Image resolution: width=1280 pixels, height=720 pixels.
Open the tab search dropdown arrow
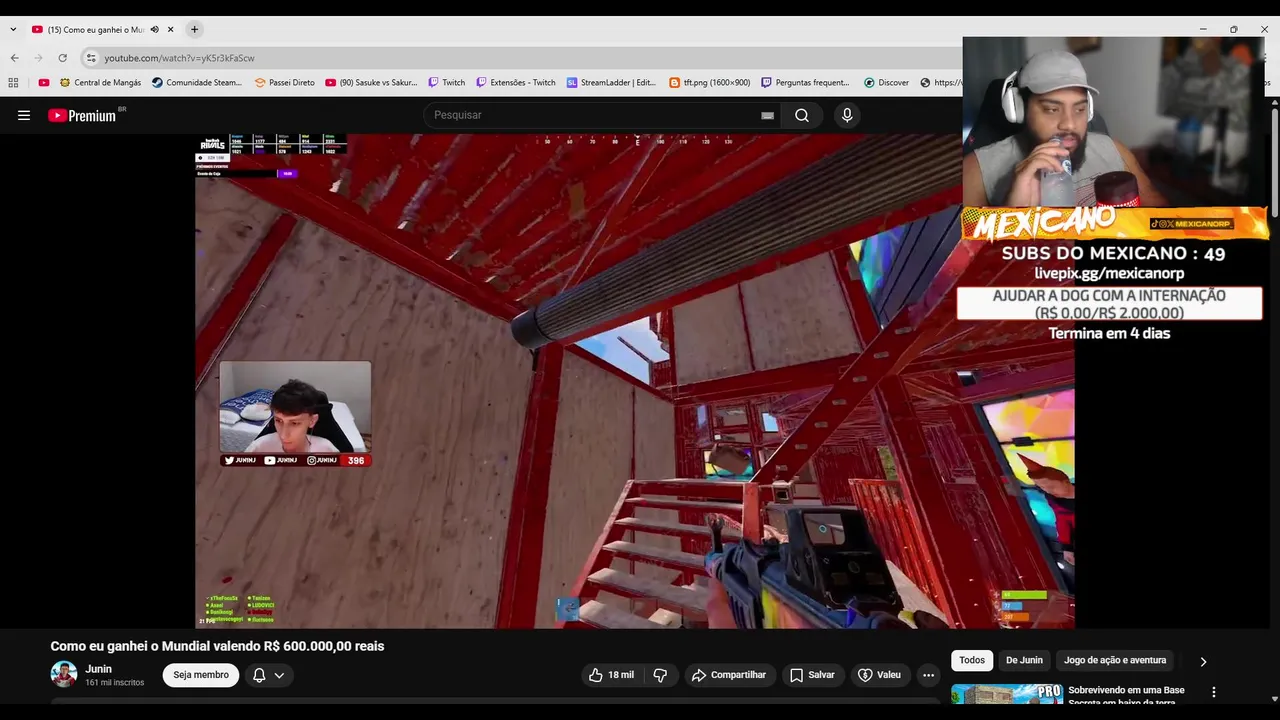[13, 29]
